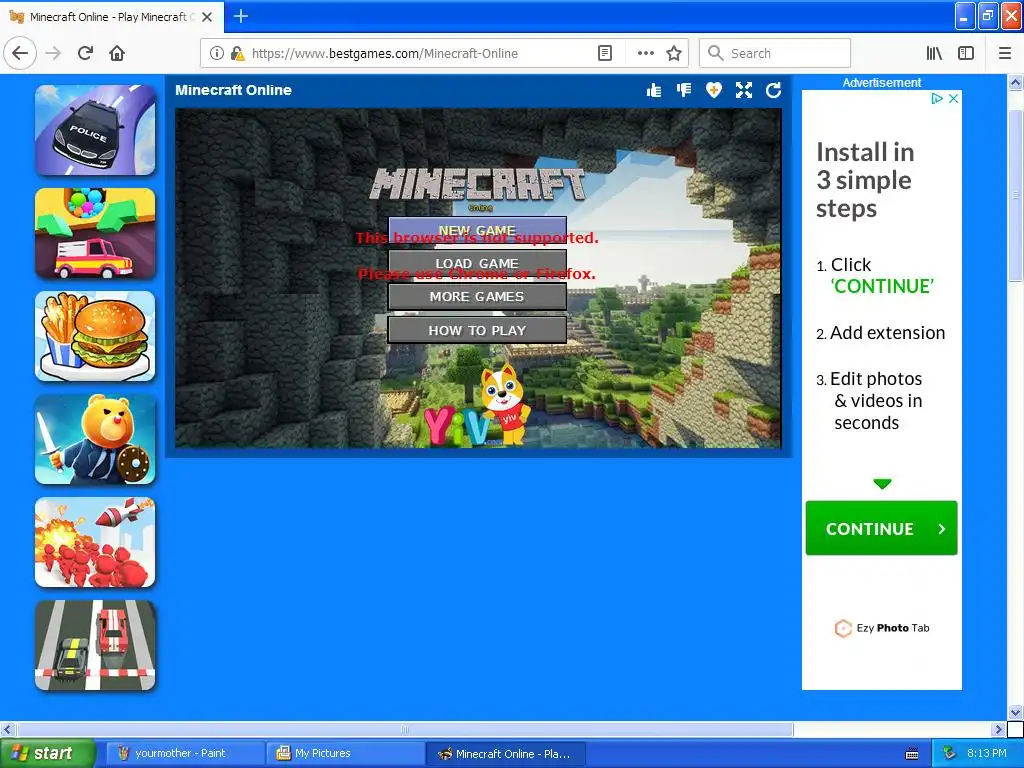The width and height of the screenshot is (1024, 768).
Task: Open the red crowd rocket game thumbnail
Action: [95, 542]
